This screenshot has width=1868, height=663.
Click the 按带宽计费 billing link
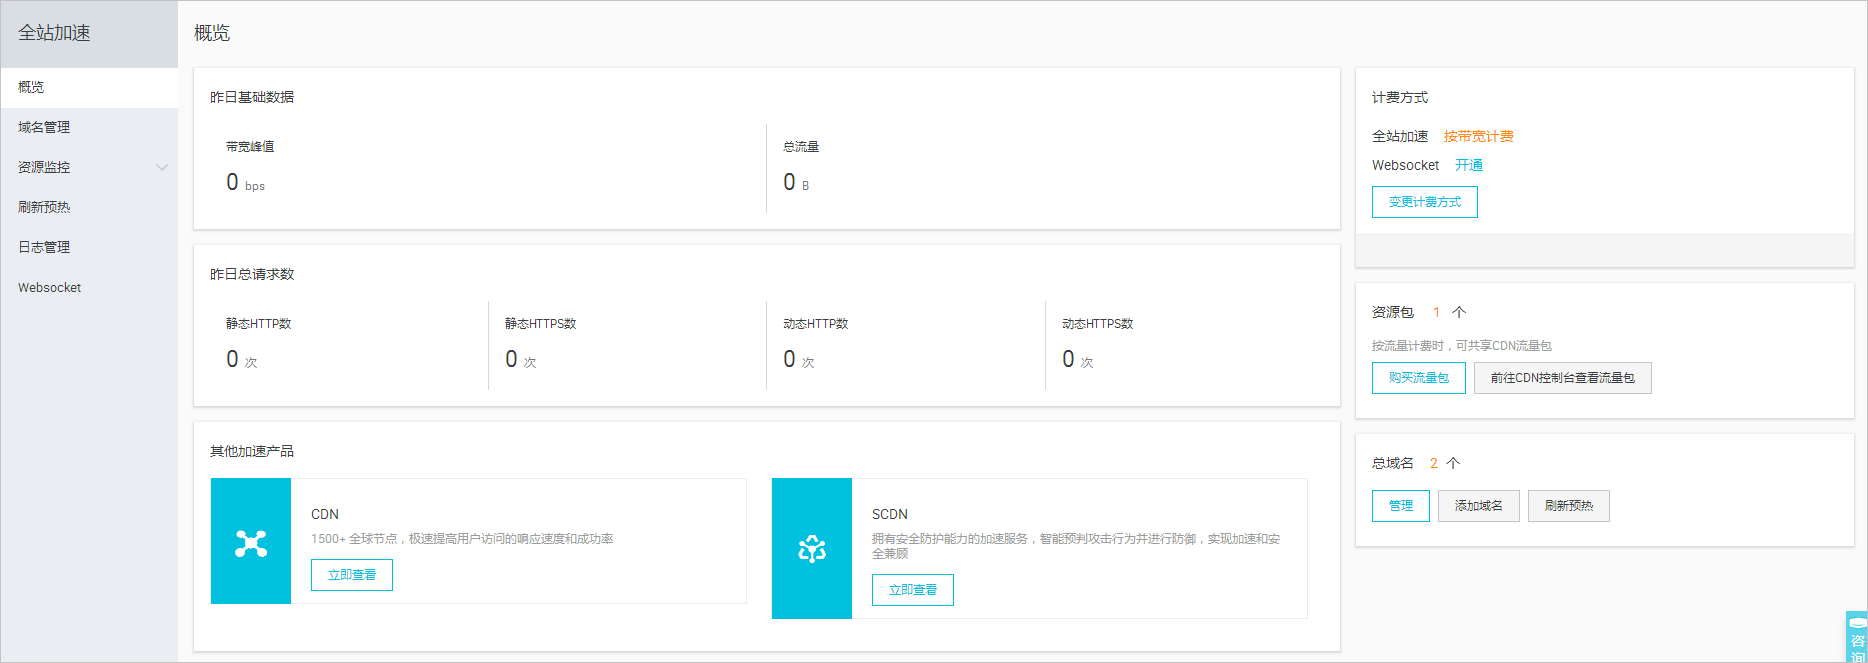tap(1478, 136)
